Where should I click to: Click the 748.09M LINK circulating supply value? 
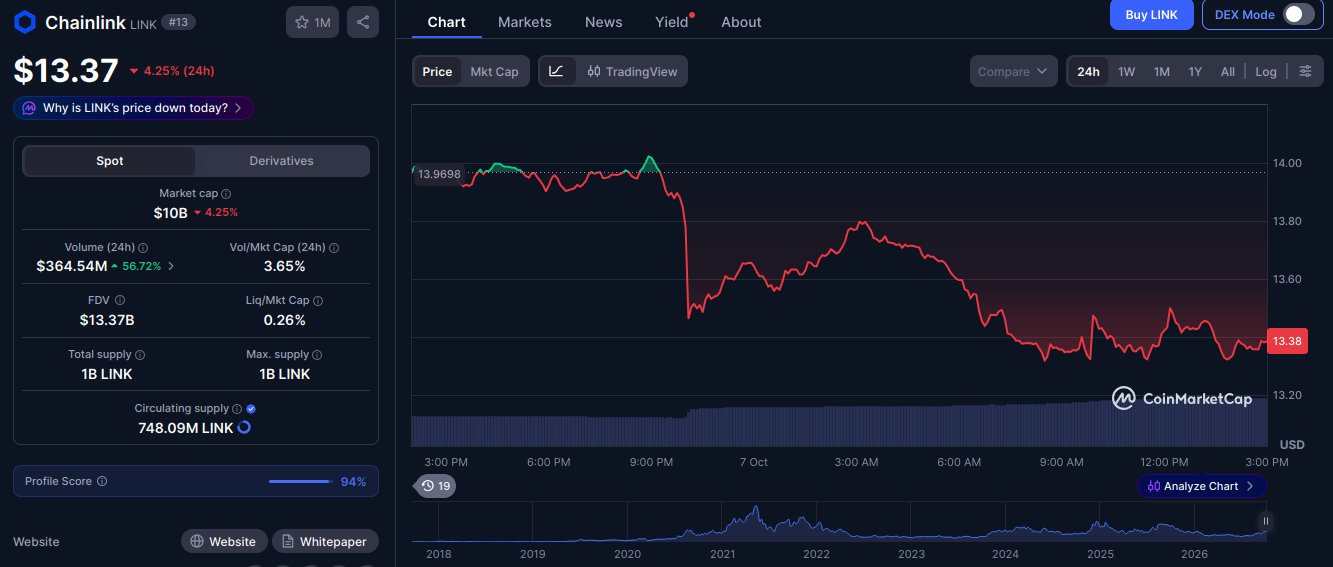(185, 428)
